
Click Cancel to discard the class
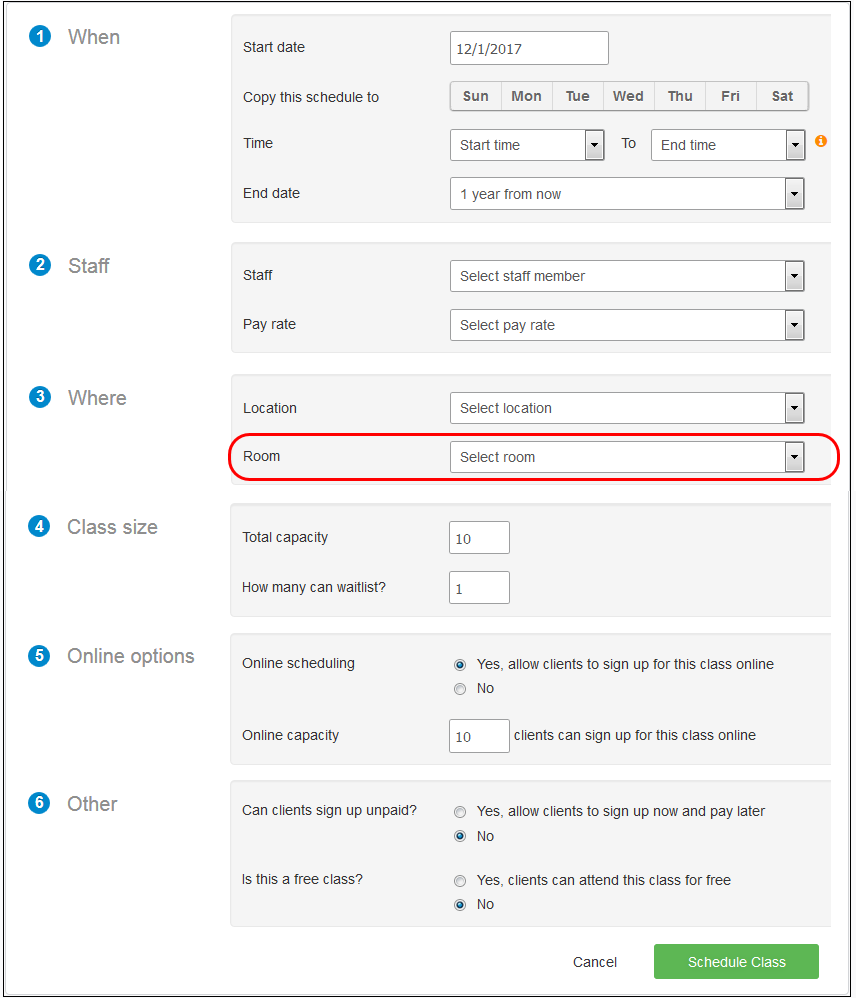[595, 961]
